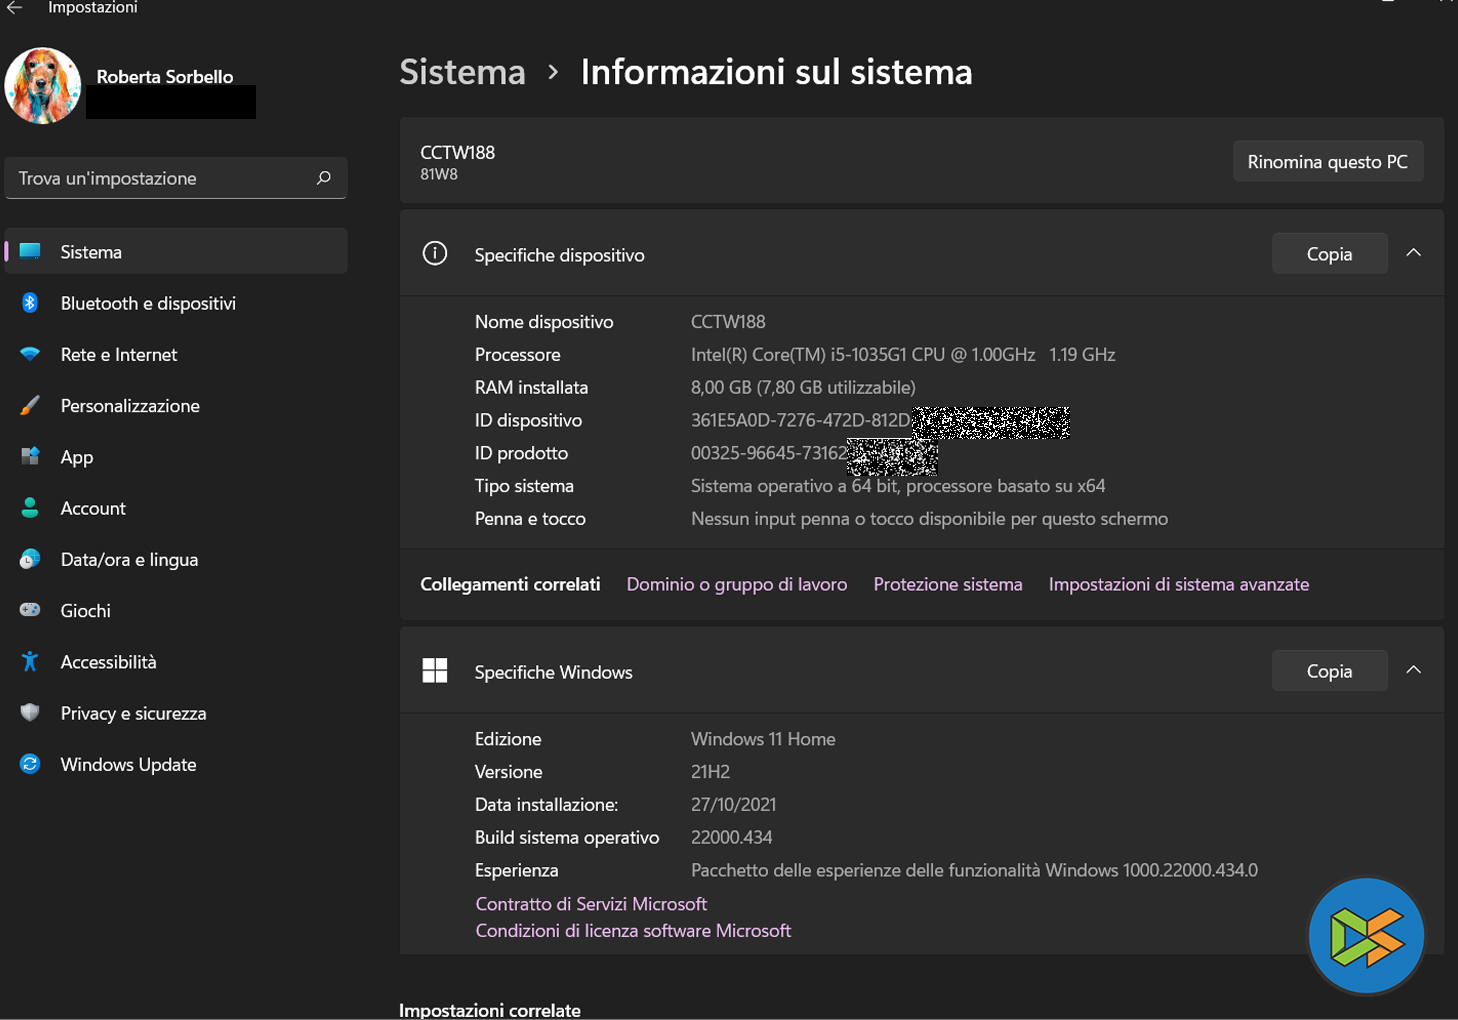
Task: Select Data/ora e lingua in sidebar
Action: pyautogui.click(x=129, y=559)
